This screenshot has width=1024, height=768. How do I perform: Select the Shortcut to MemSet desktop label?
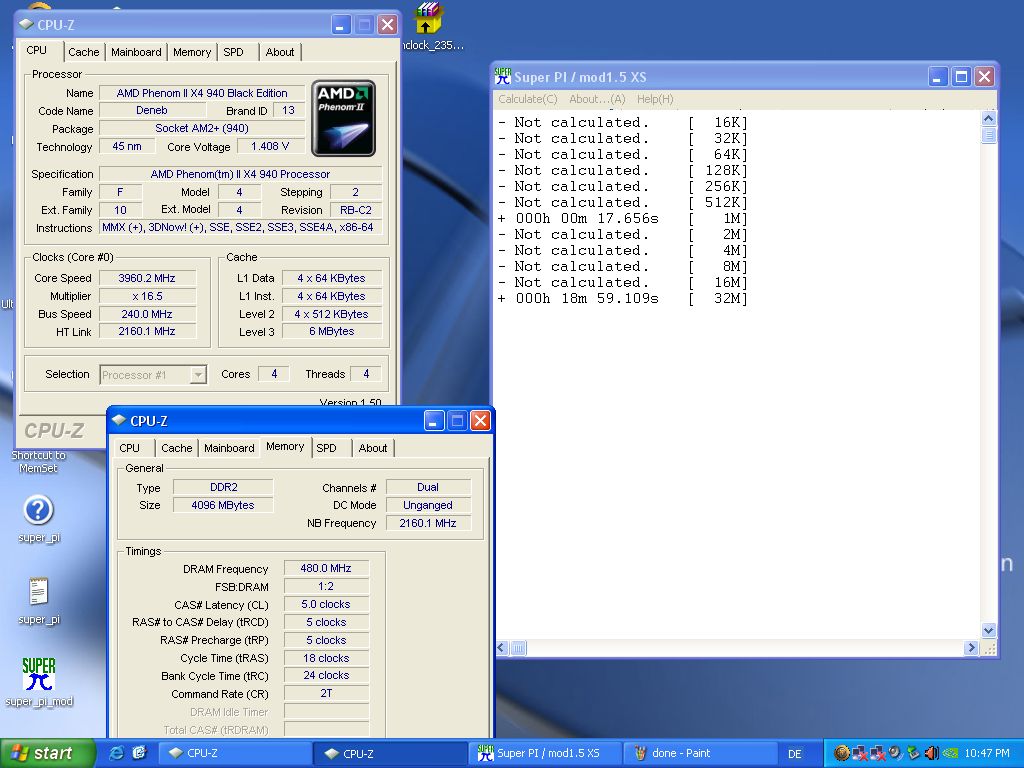(39, 462)
